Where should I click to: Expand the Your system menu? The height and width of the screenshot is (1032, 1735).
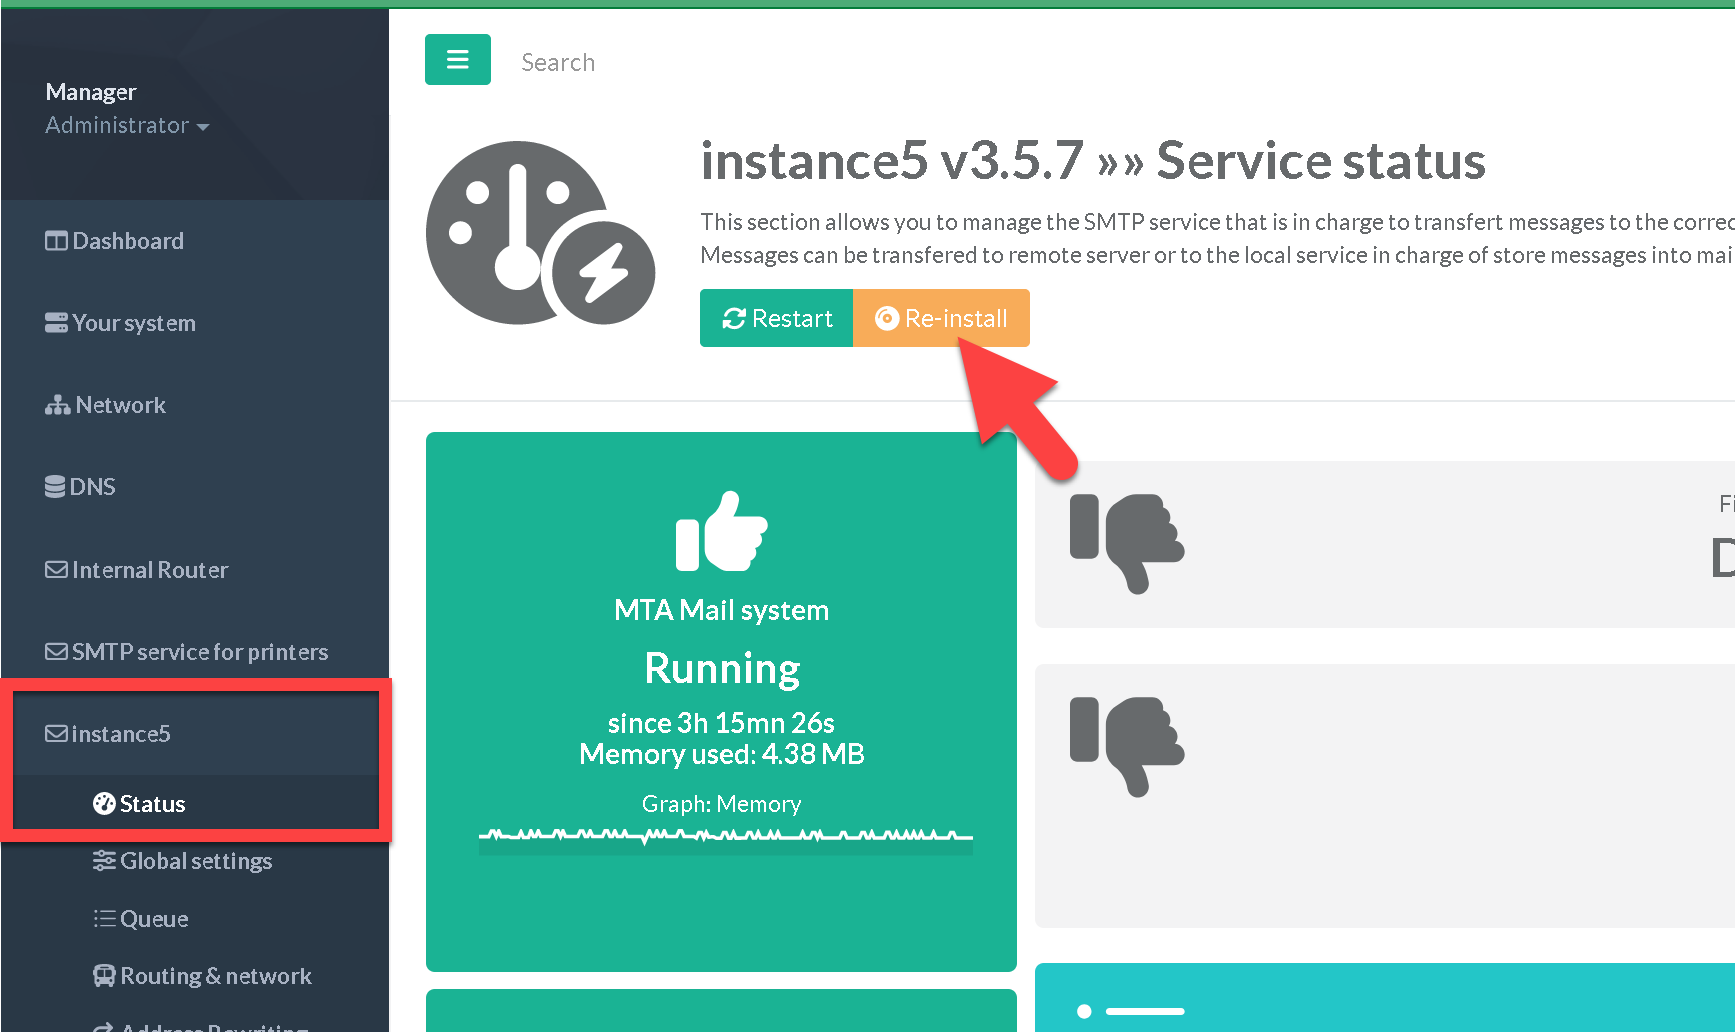tap(133, 323)
